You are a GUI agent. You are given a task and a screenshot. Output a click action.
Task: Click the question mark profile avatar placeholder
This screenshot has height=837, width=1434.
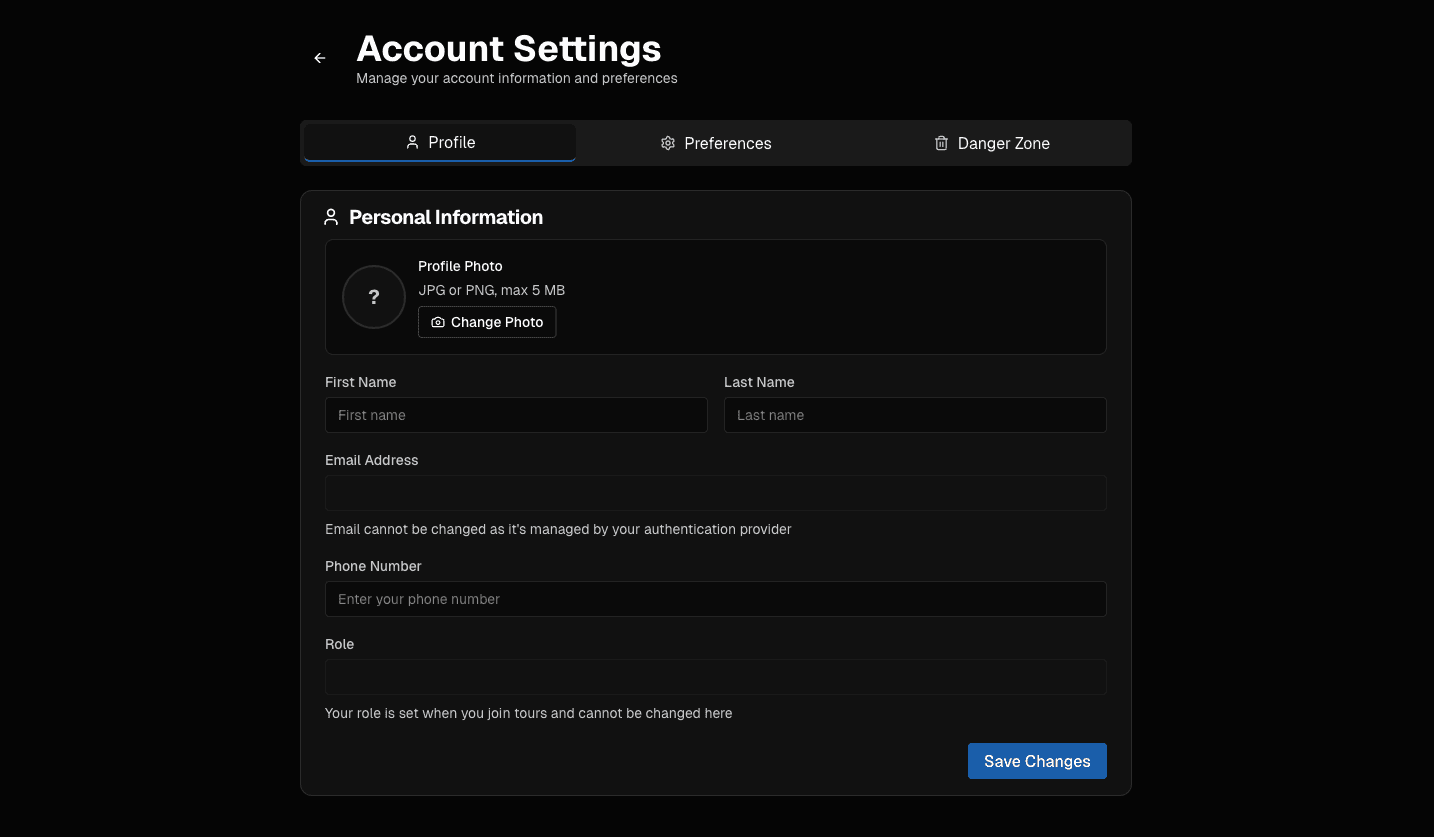point(373,297)
